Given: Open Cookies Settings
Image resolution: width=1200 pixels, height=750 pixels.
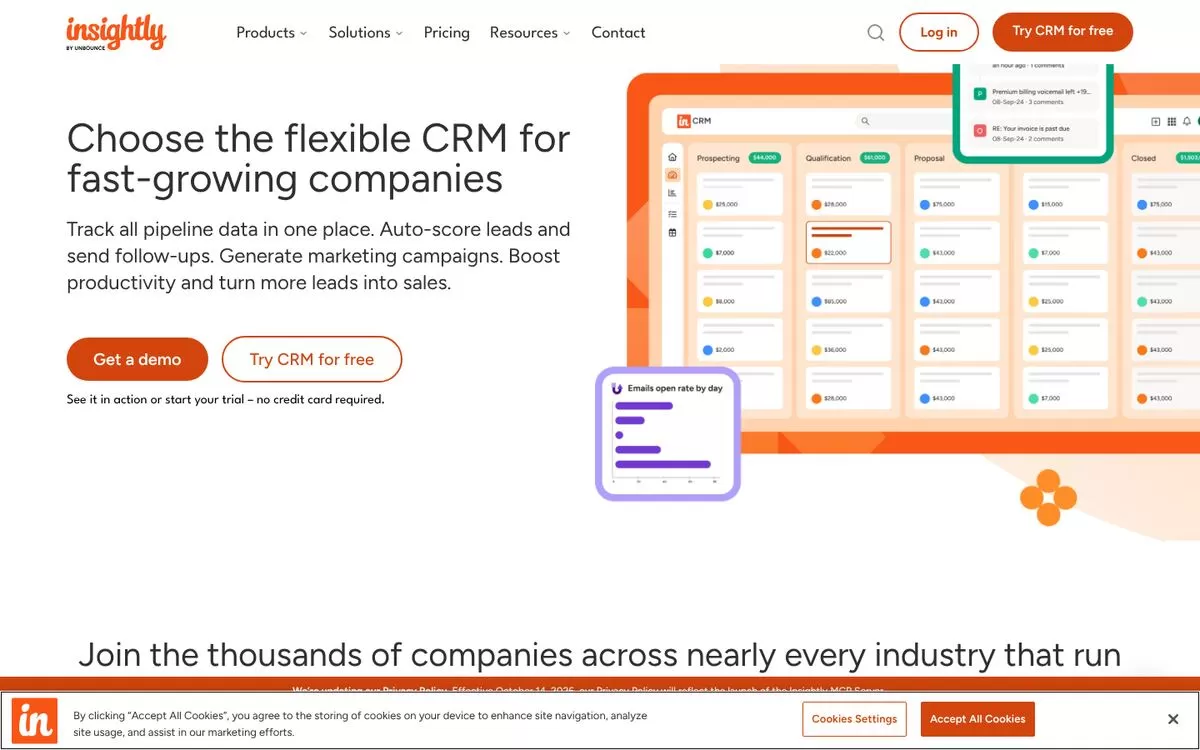Looking at the screenshot, I should click(x=854, y=719).
